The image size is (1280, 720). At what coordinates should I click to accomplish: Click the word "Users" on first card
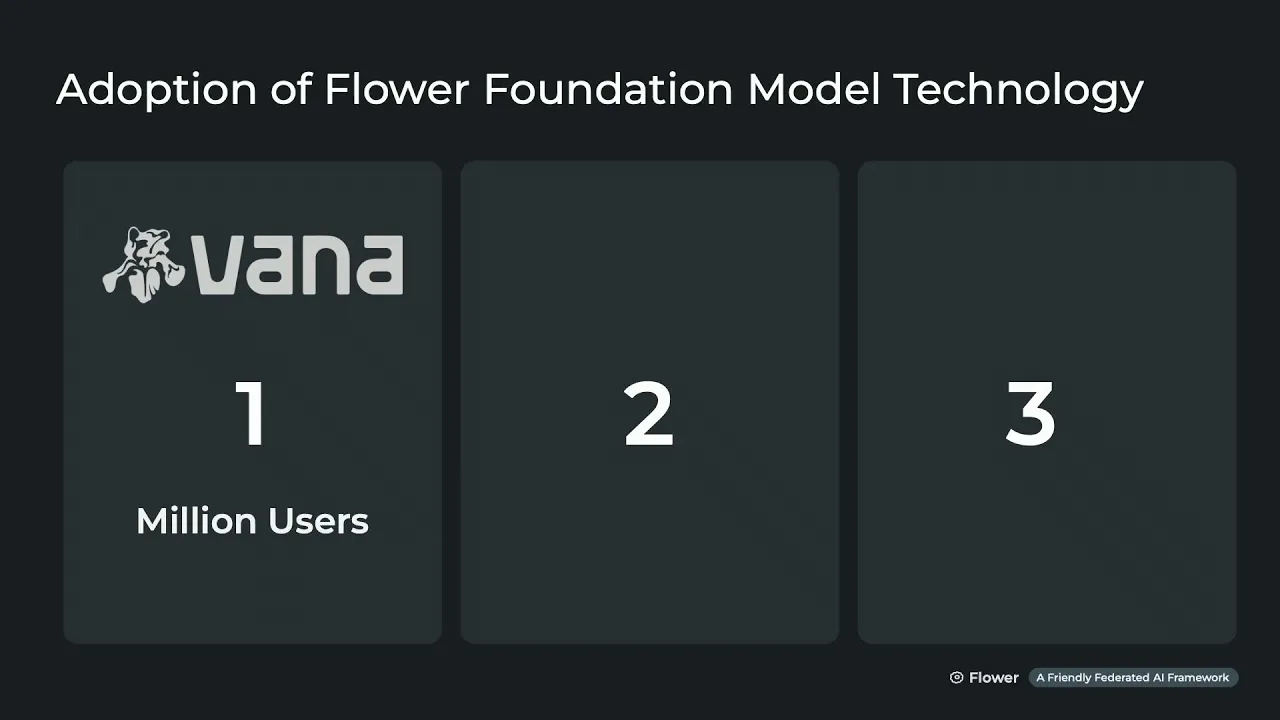319,521
